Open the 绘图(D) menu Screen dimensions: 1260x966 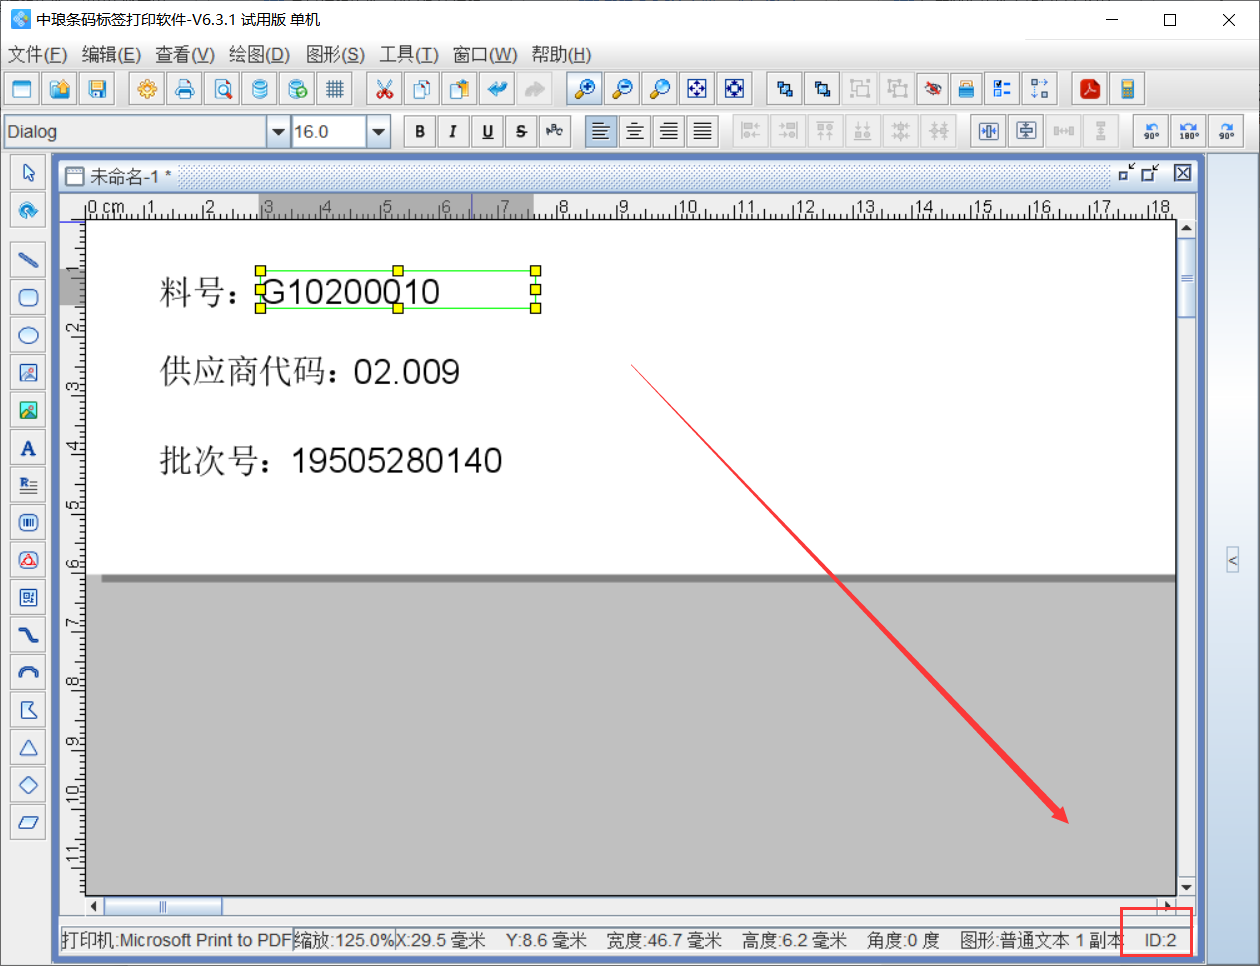pyautogui.click(x=259, y=54)
